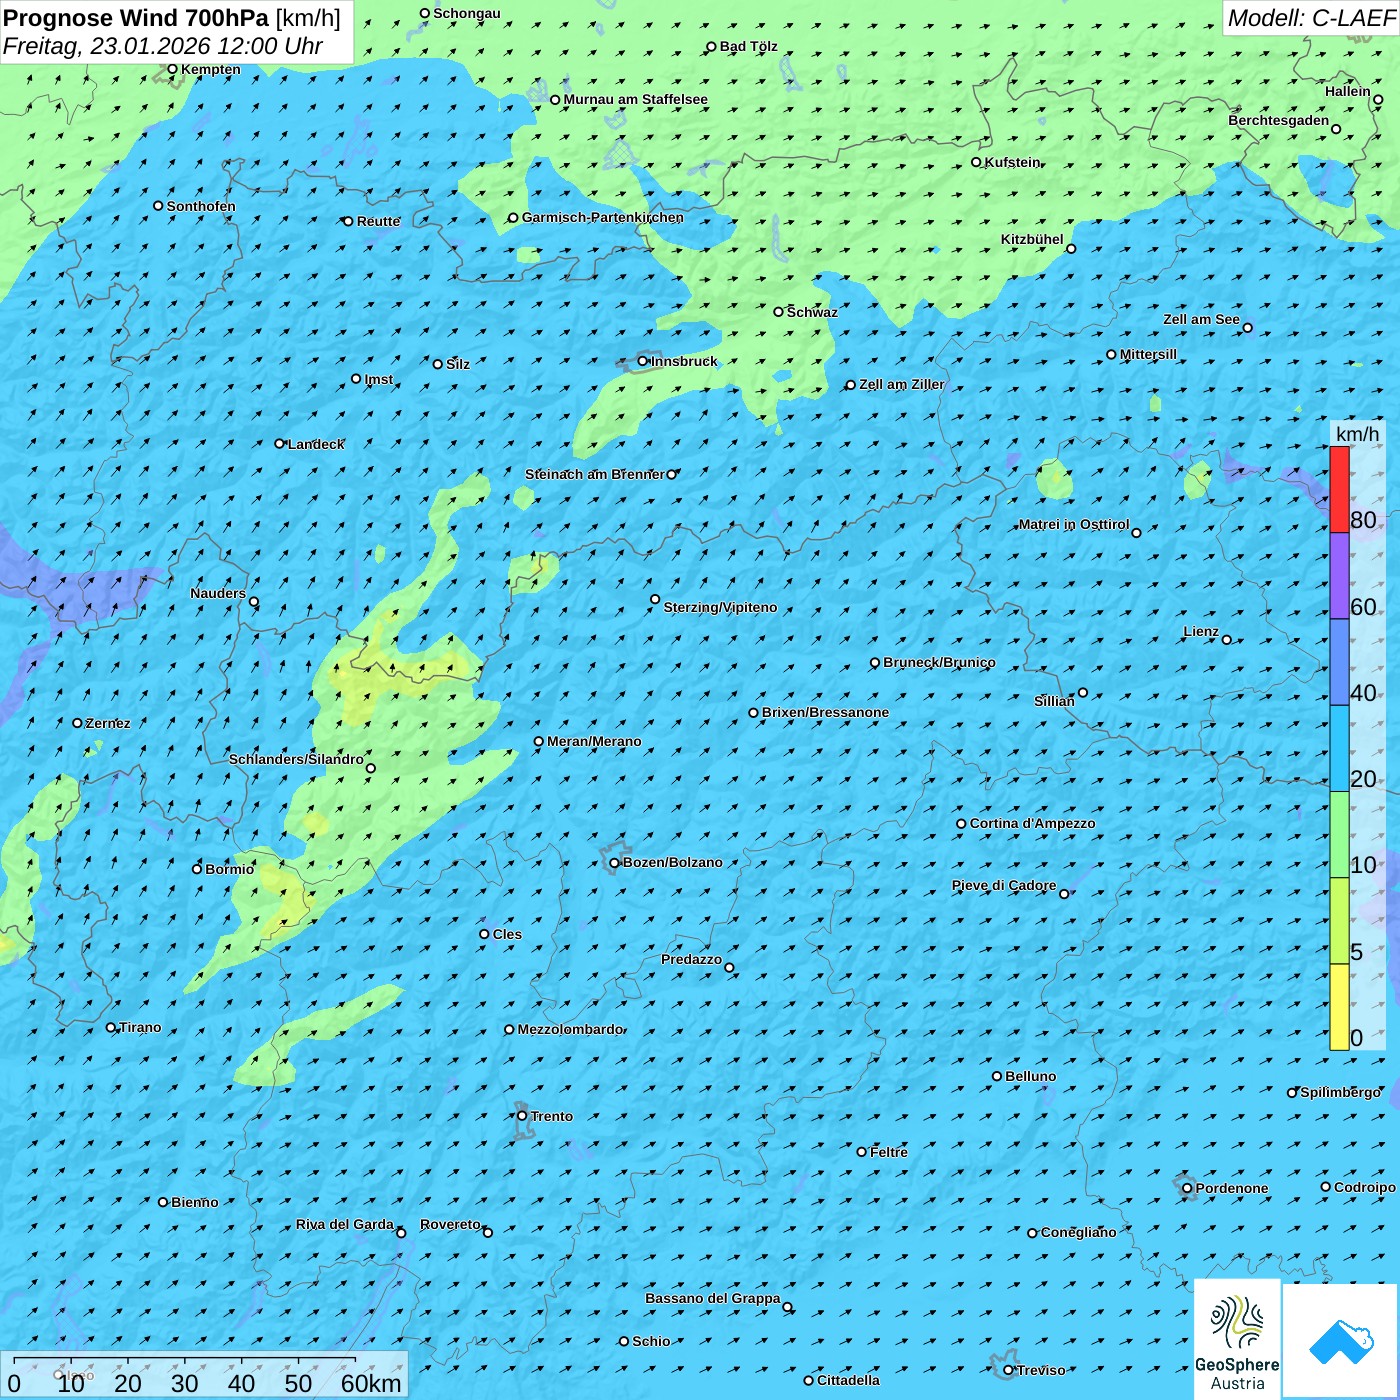Click the 'Prognose Wind 700hPa [km/h]' title
This screenshot has width=1400, height=1400.
(x=172, y=18)
